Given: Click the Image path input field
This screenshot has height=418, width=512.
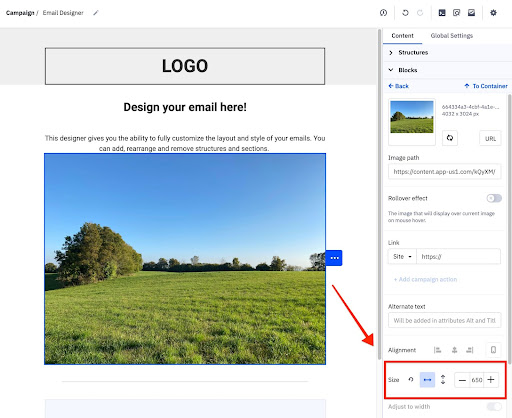Looking at the screenshot, I should [x=444, y=172].
